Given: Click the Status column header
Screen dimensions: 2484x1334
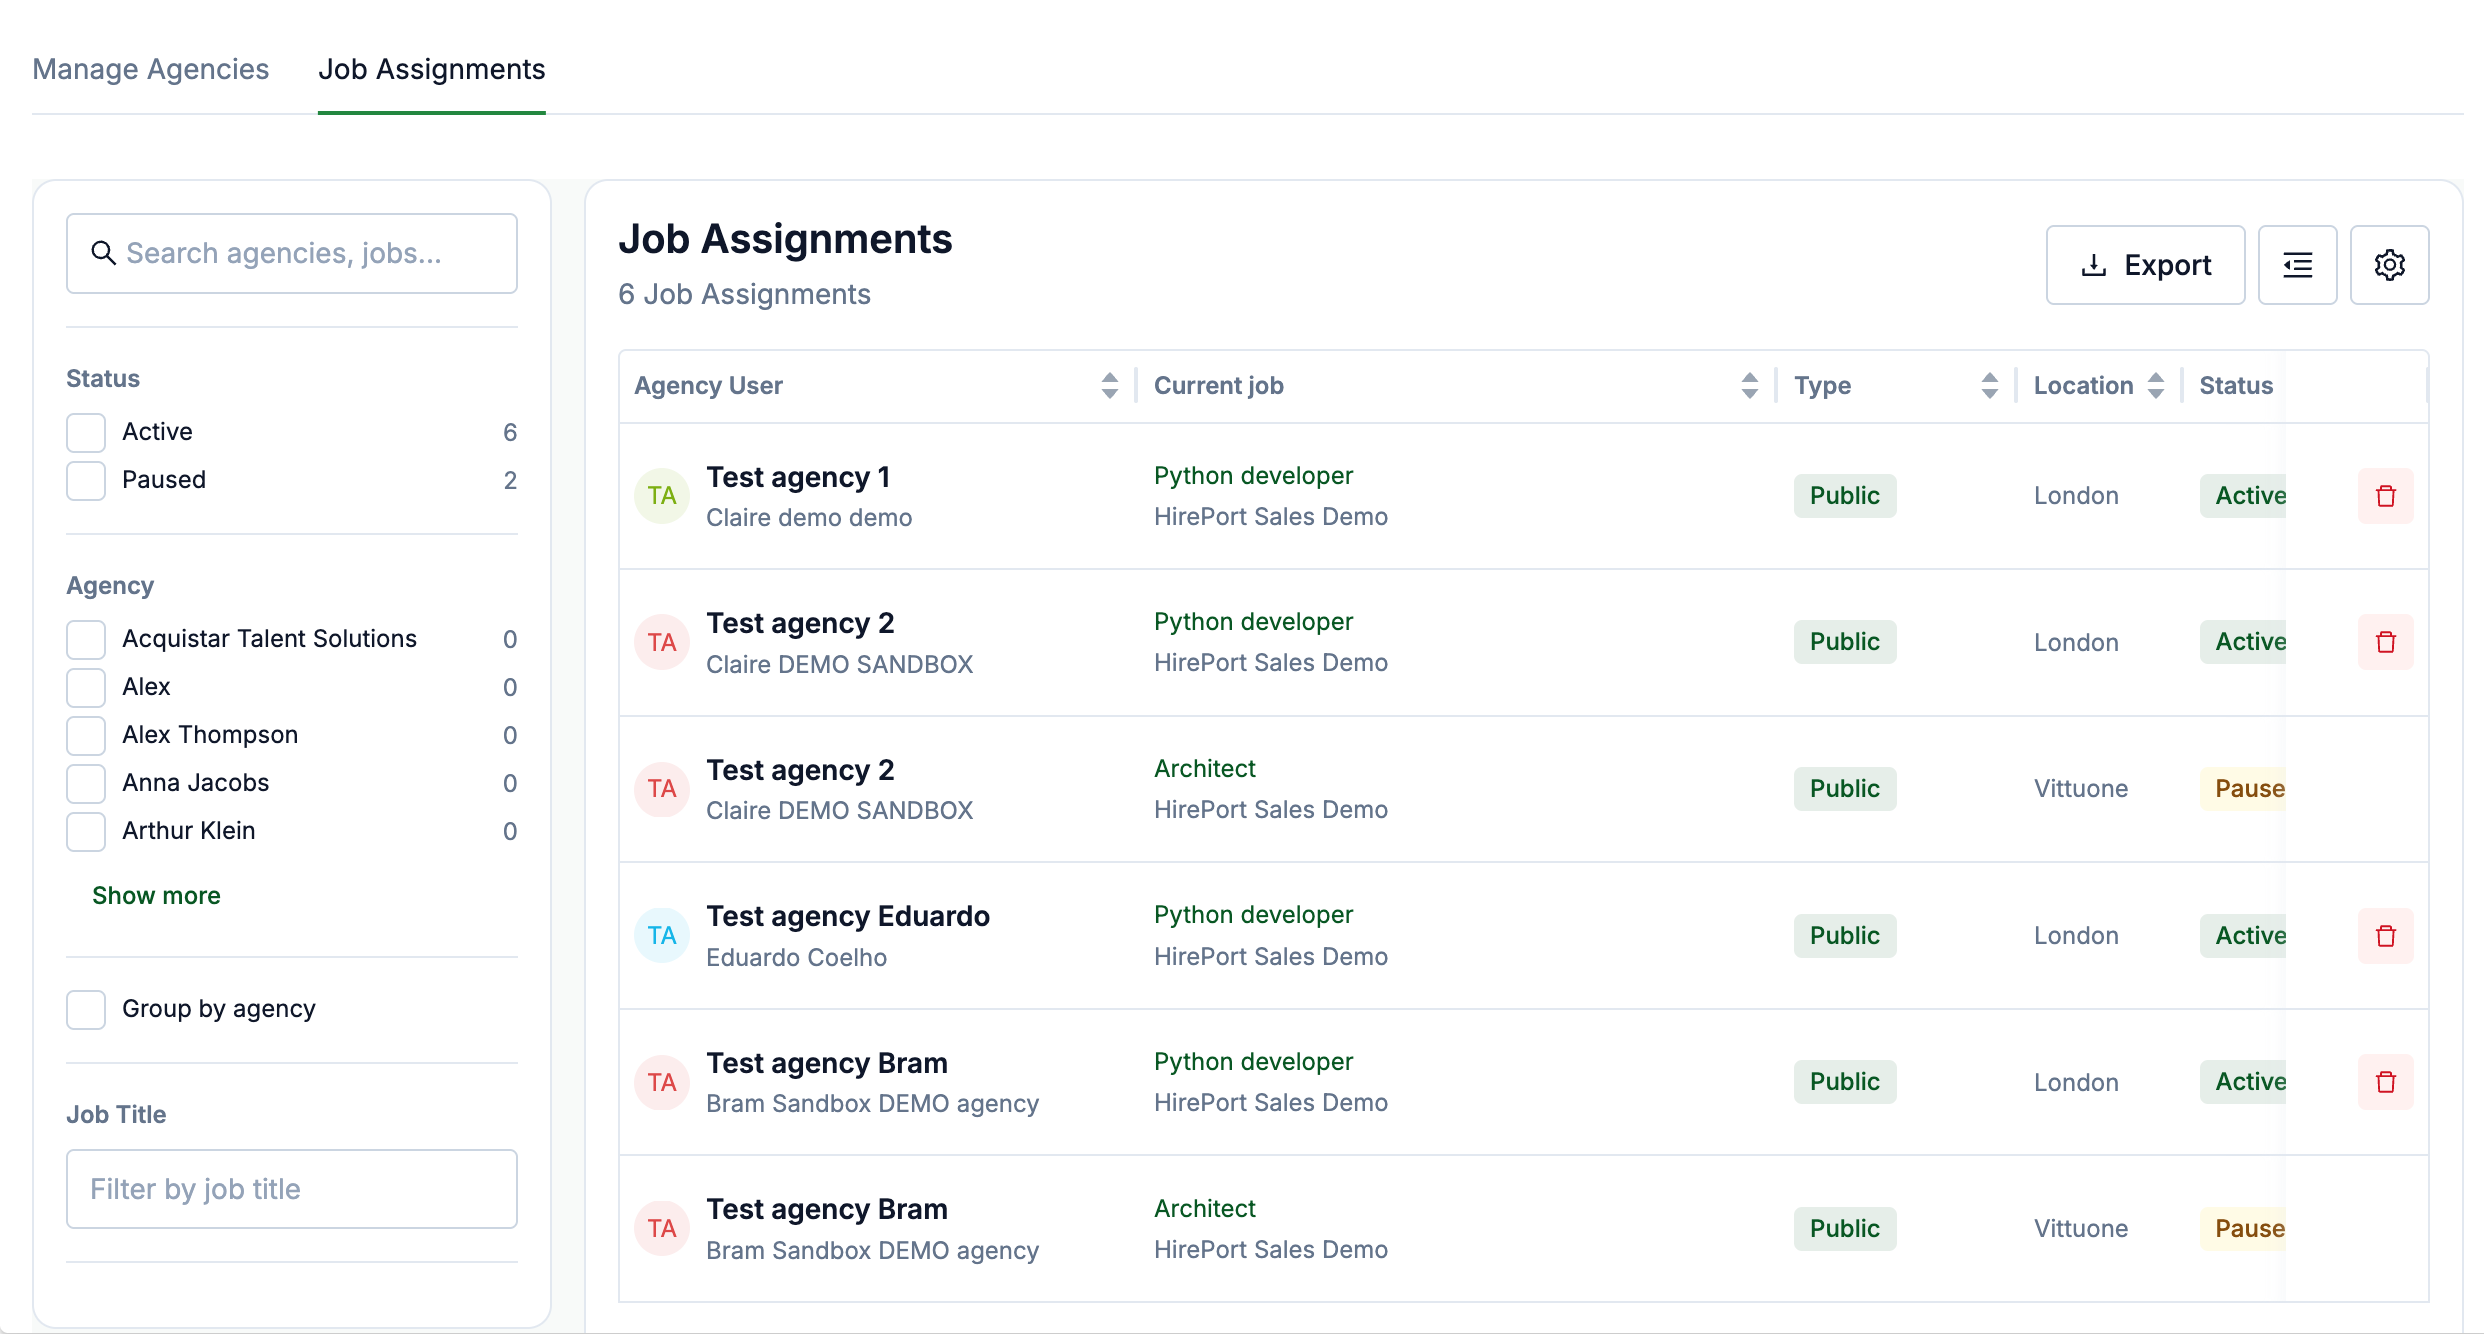Looking at the screenshot, I should point(2236,386).
